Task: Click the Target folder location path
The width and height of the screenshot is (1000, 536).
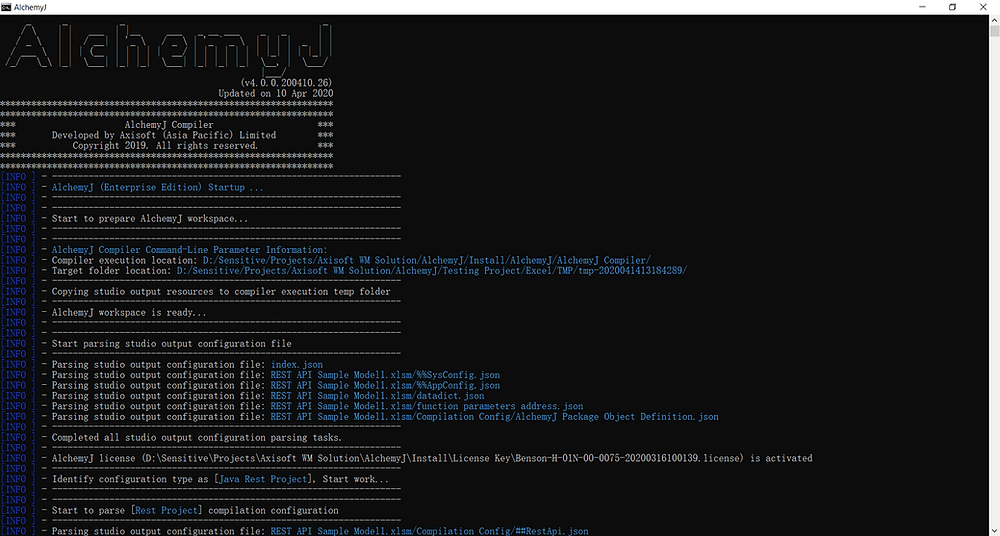Action: click(x=432, y=271)
